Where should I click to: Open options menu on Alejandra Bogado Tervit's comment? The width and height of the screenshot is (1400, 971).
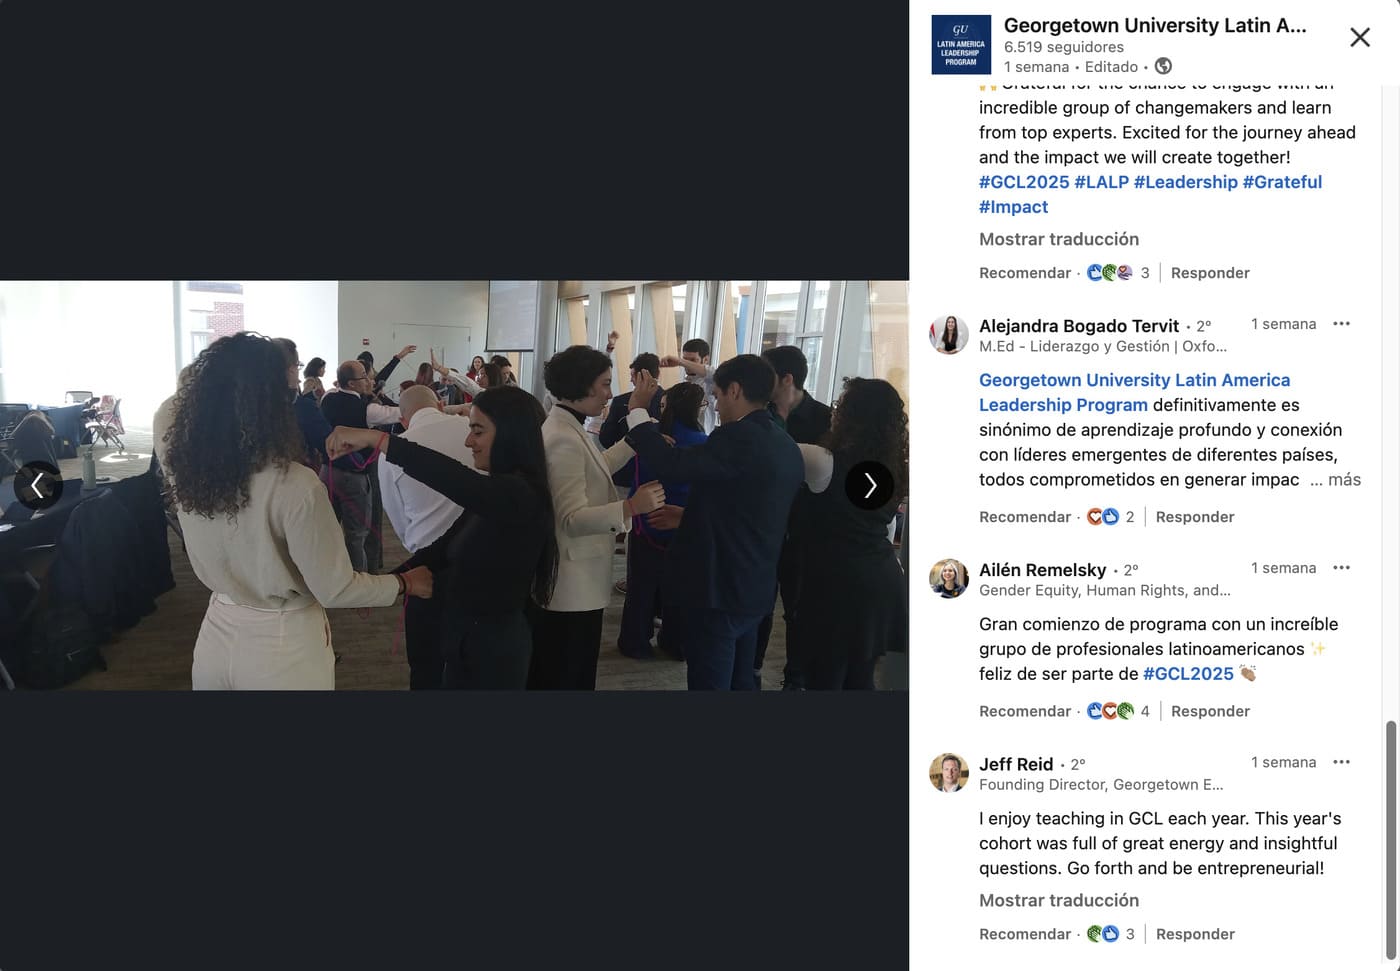tap(1342, 323)
